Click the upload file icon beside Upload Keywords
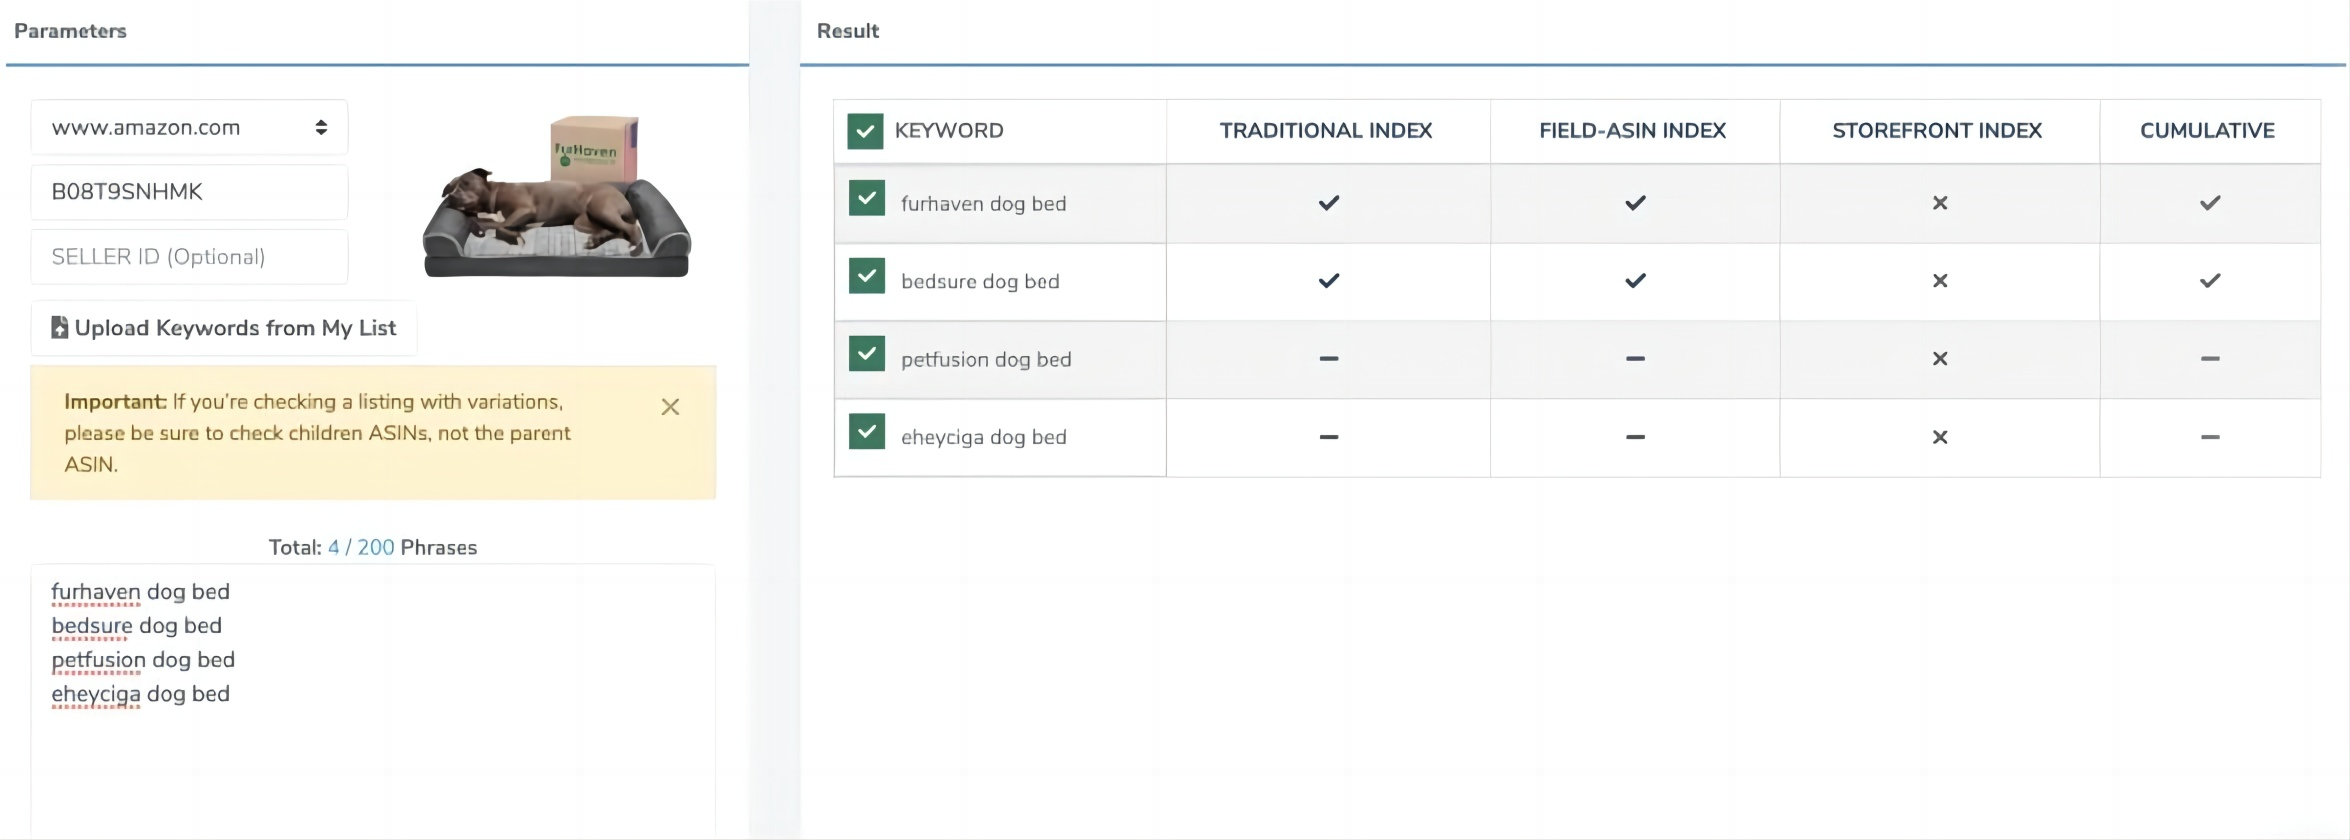This screenshot has height=840, width=2350. (x=59, y=327)
